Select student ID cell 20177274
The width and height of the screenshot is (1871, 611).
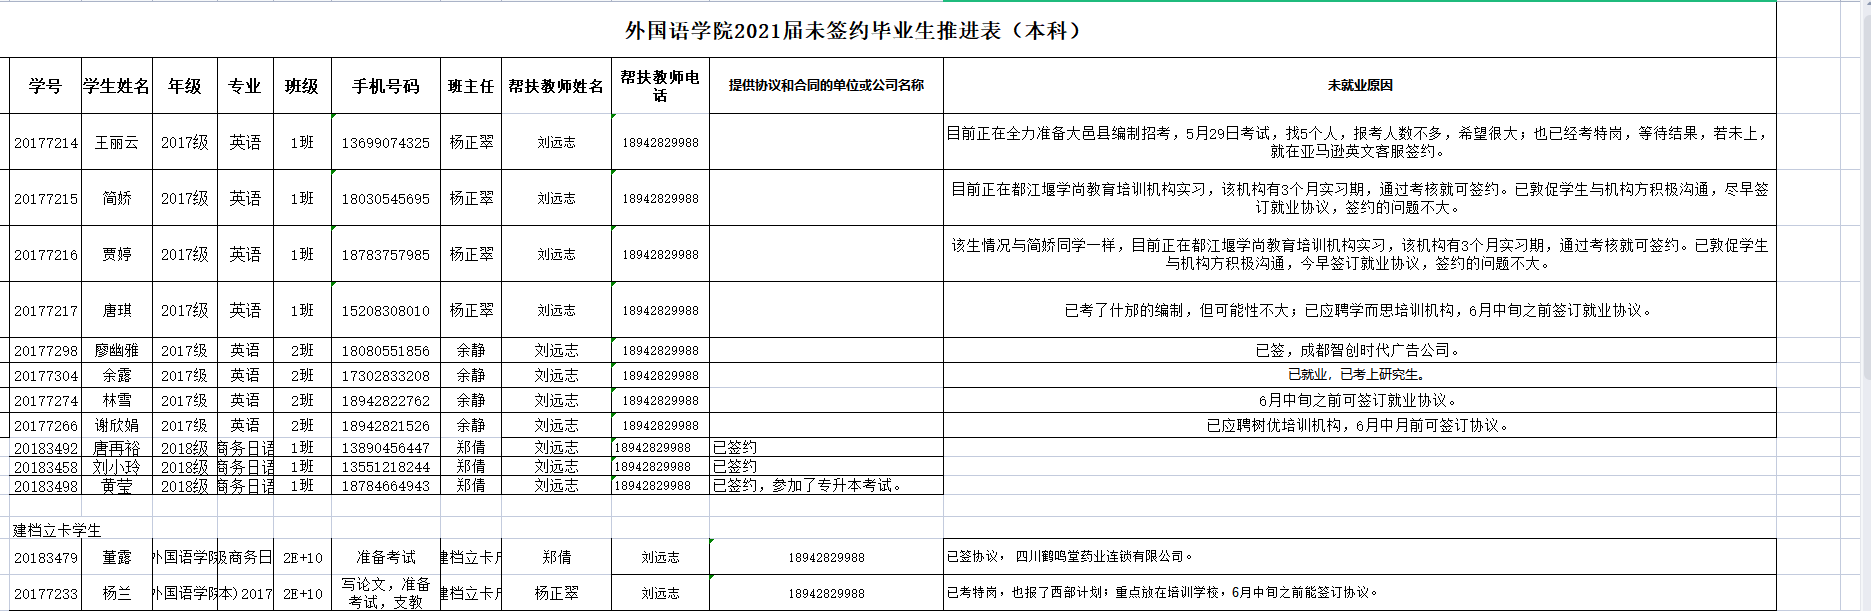point(46,400)
